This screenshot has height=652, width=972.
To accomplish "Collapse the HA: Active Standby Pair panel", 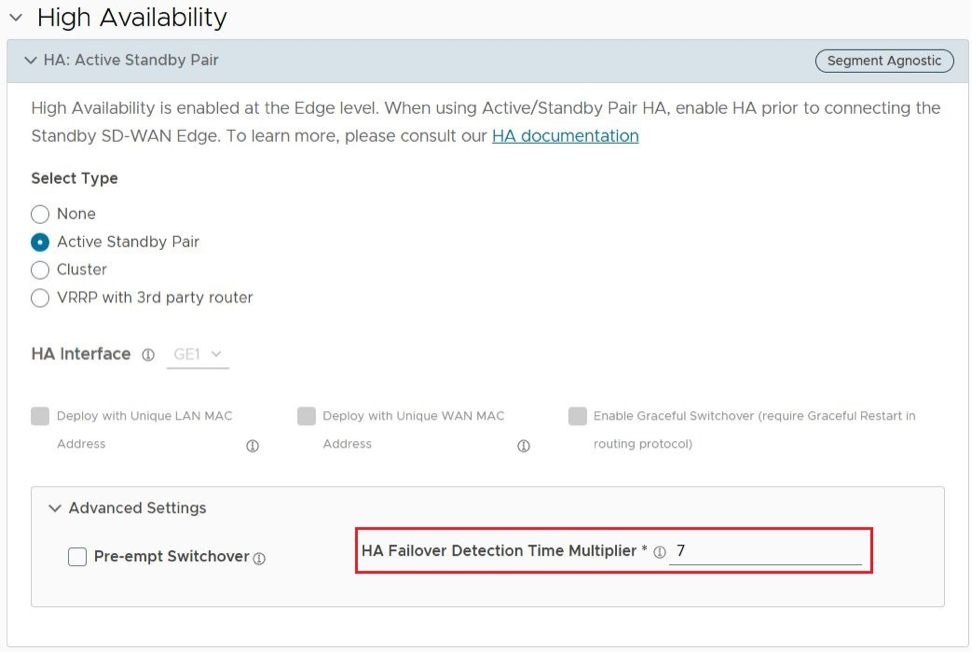I will click(x=30, y=61).
